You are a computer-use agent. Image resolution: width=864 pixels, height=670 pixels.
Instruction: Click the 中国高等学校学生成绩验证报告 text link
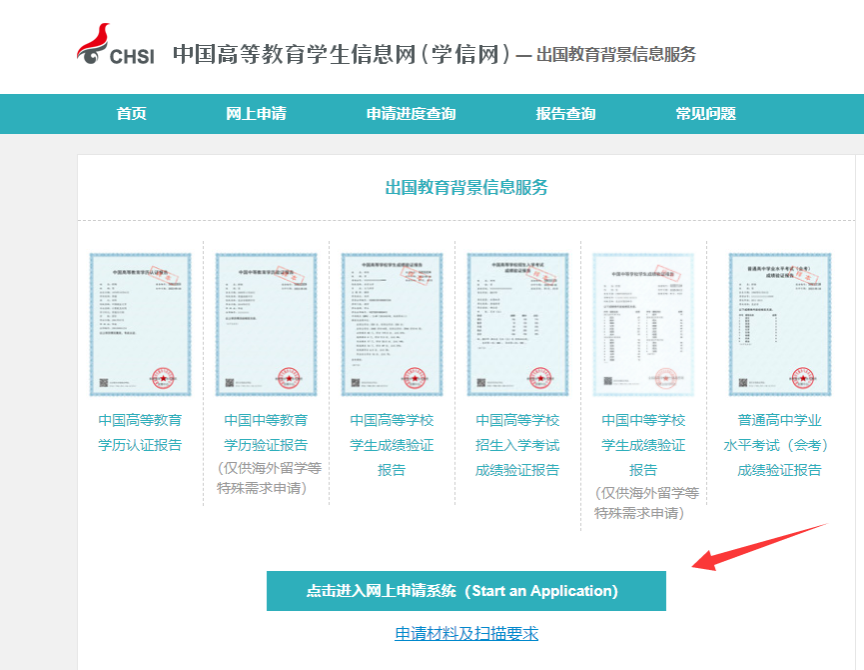(x=392, y=444)
